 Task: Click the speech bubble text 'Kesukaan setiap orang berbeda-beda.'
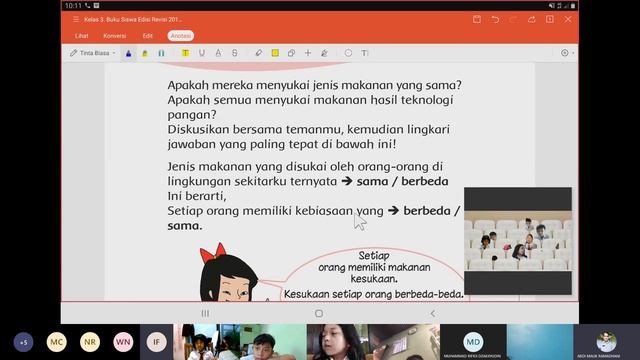(x=374, y=294)
